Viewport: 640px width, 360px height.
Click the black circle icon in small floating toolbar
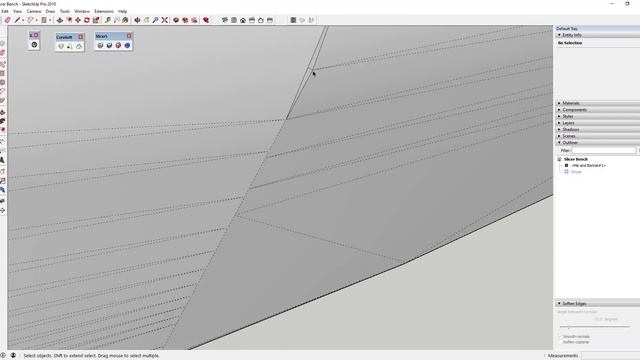point(34,45)
